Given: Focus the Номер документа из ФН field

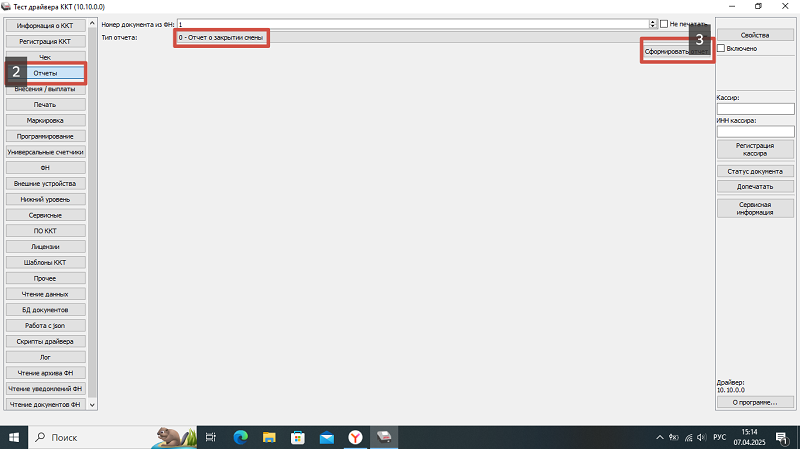Looking at the screenshot, I should tap(413, 24).
